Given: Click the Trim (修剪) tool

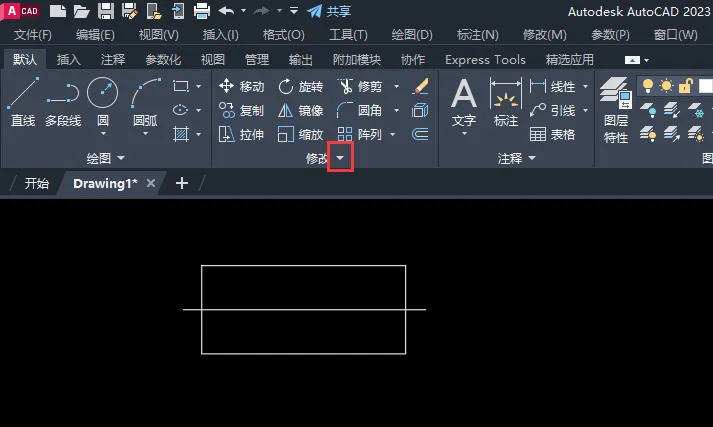Looking at the screenshot, I should (360, 86).
